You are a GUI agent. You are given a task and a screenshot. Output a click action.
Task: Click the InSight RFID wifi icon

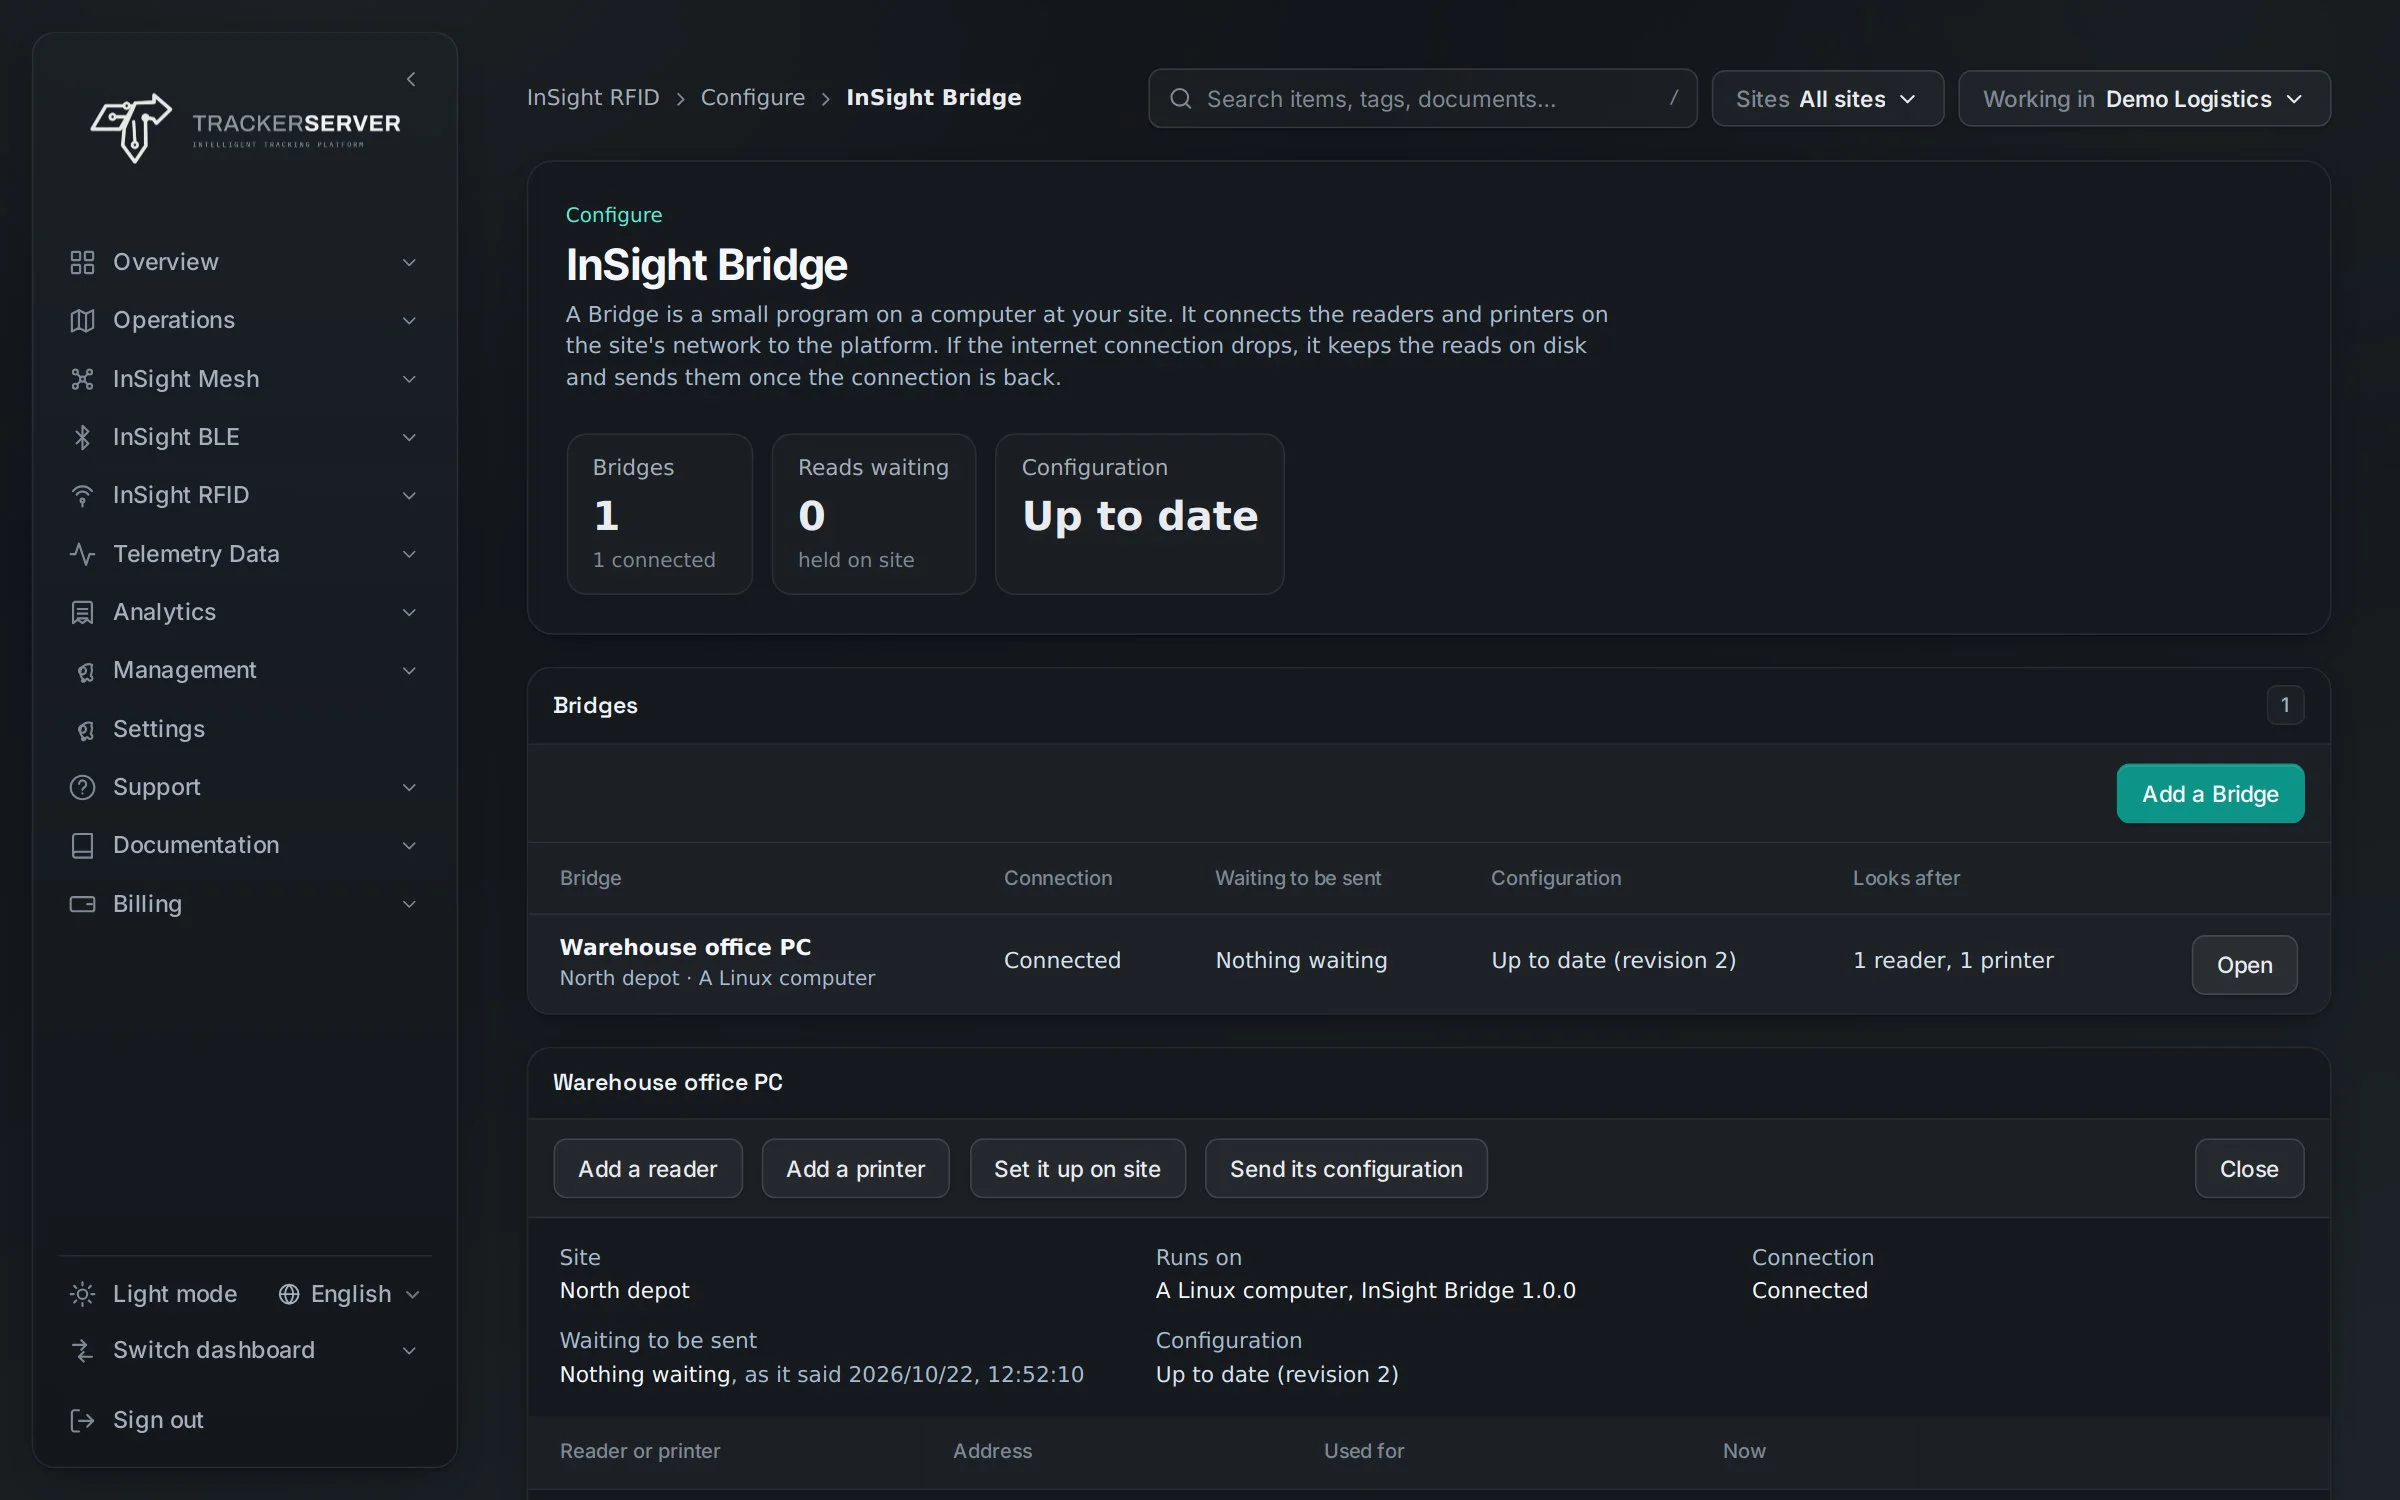(82, 495)
